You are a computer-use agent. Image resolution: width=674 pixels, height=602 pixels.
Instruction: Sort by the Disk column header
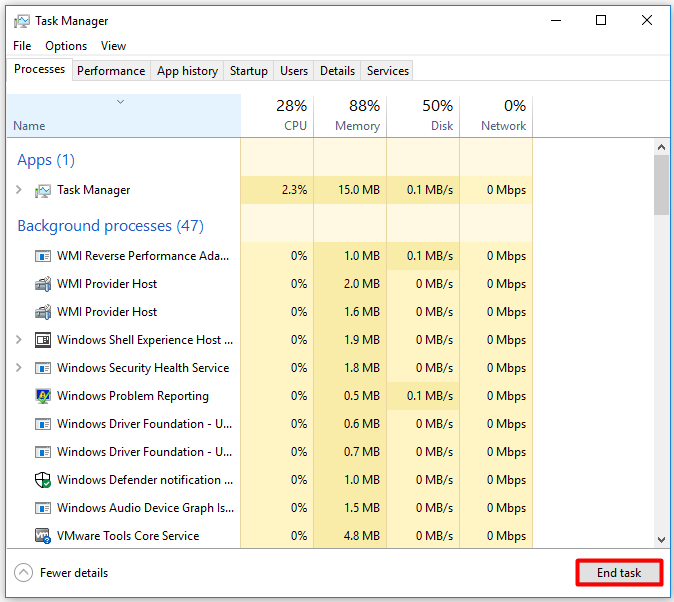point(423,116)
